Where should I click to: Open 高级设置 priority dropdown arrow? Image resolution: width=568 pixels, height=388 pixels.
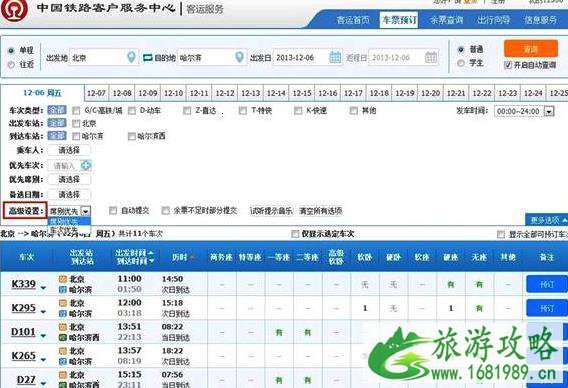point(85,211)
